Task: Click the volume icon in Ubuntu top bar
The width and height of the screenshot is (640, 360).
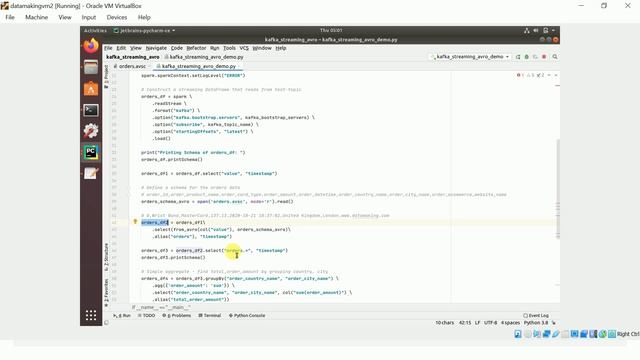Action: coord(536,30)
